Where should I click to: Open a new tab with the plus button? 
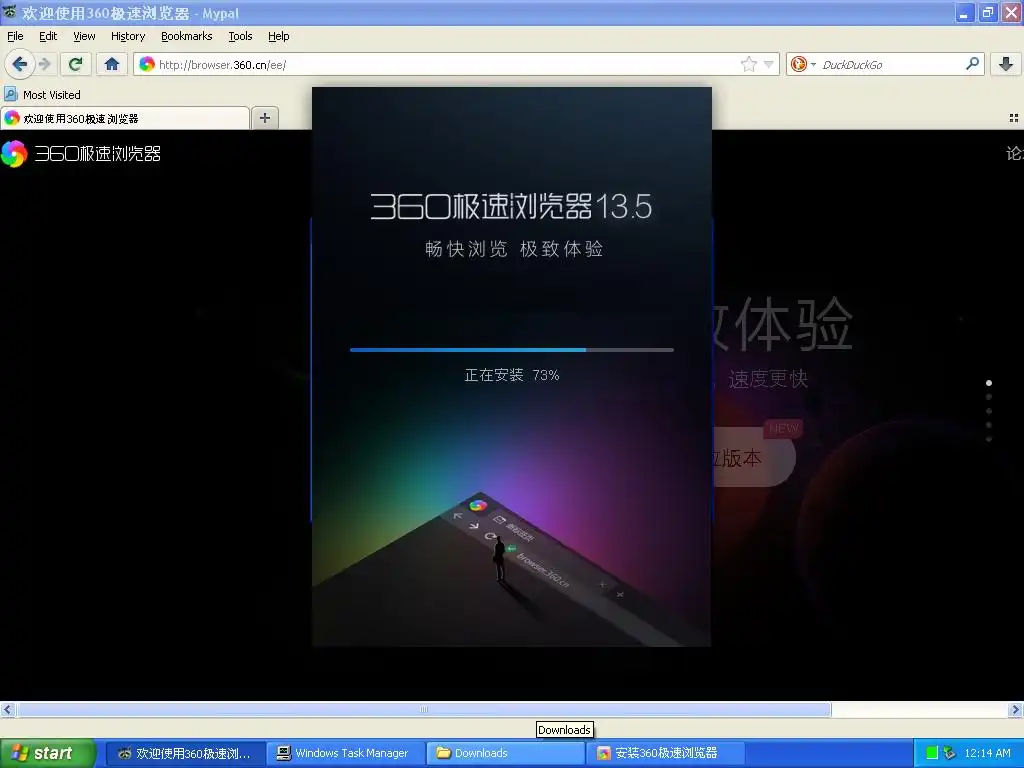[264, 118]
